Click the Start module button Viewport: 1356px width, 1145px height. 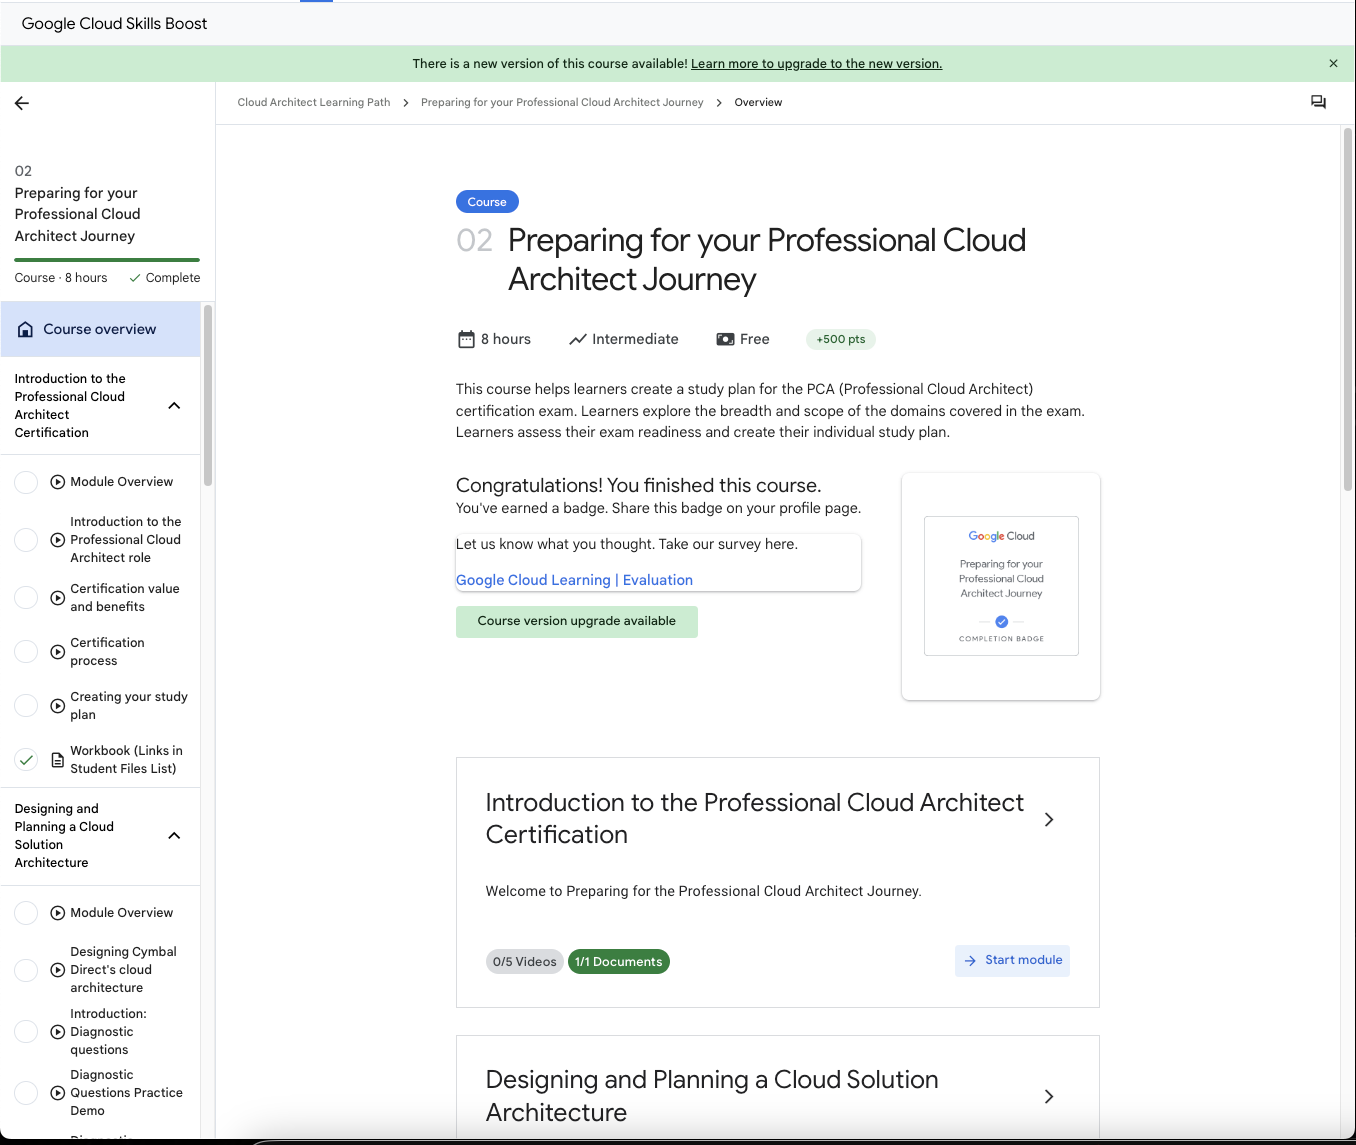point(1012,961)
